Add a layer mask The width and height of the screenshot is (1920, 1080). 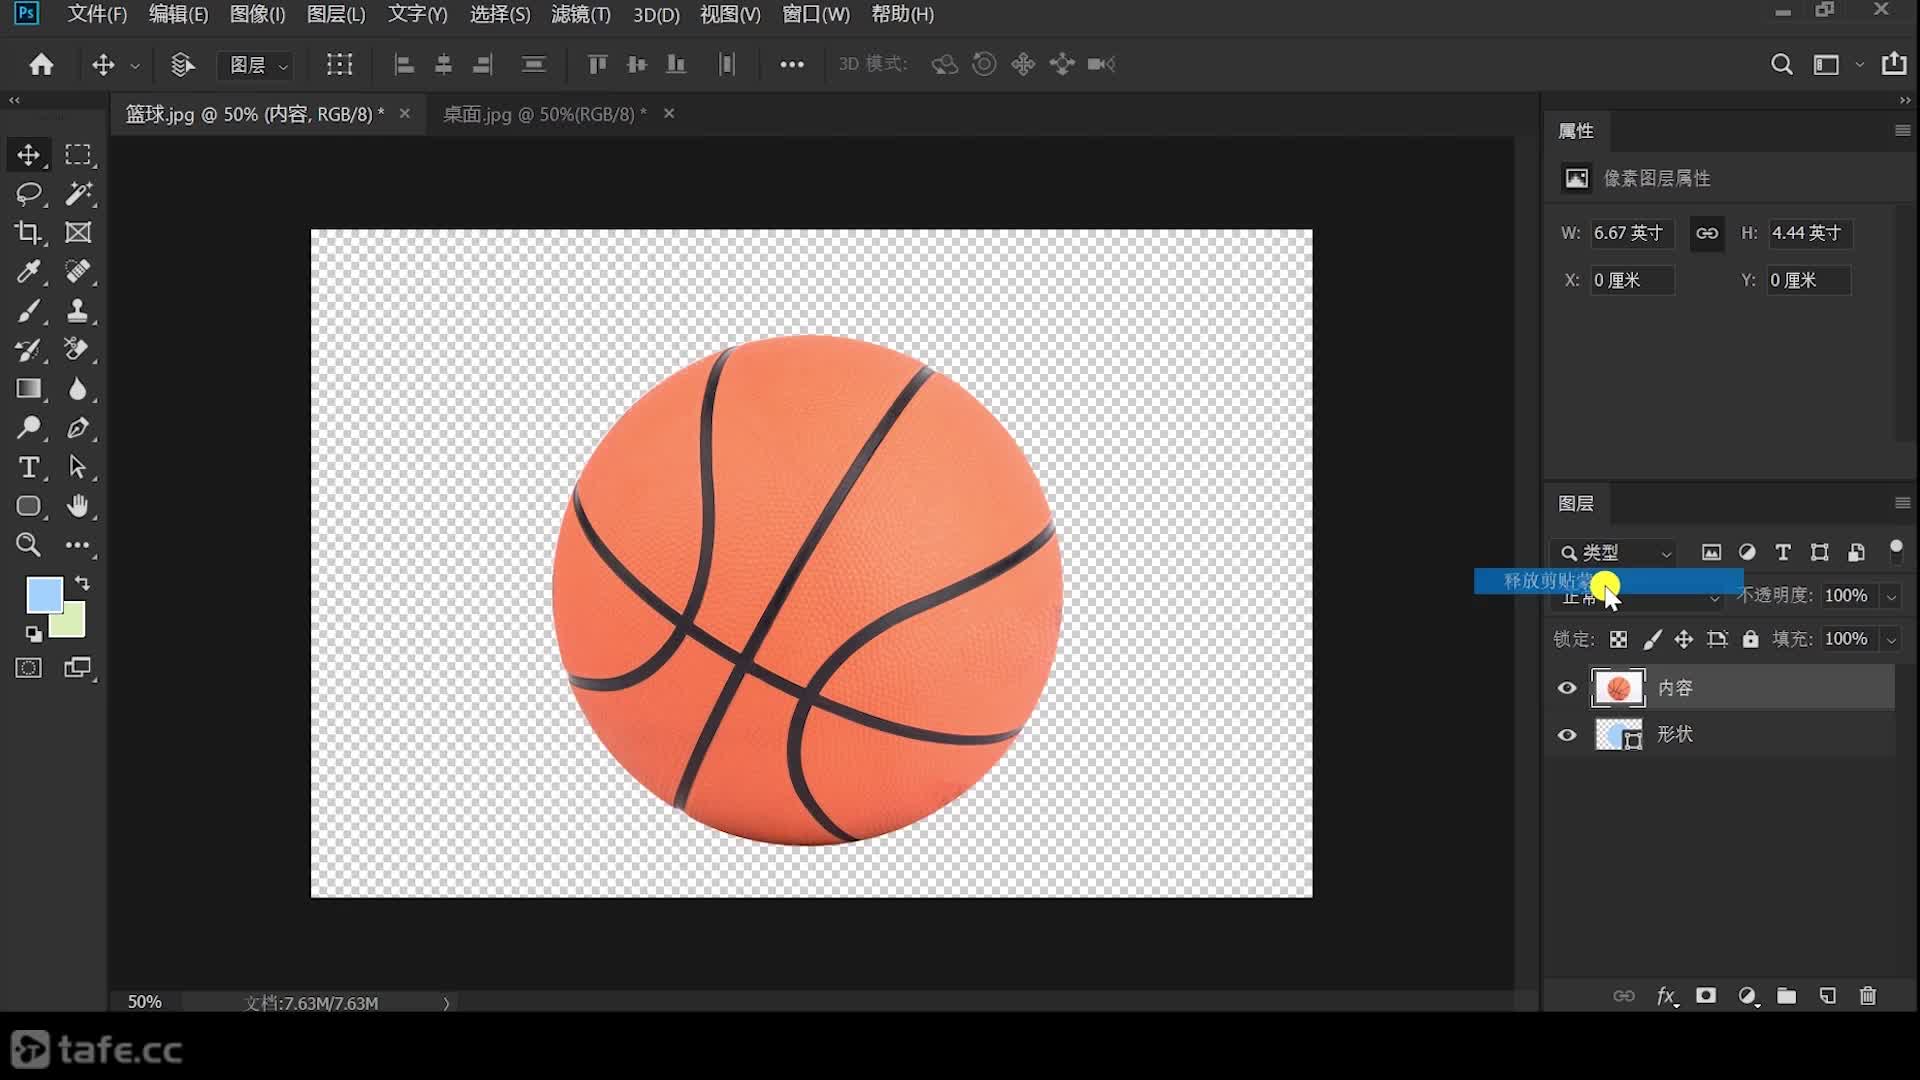pos(1706,996)
